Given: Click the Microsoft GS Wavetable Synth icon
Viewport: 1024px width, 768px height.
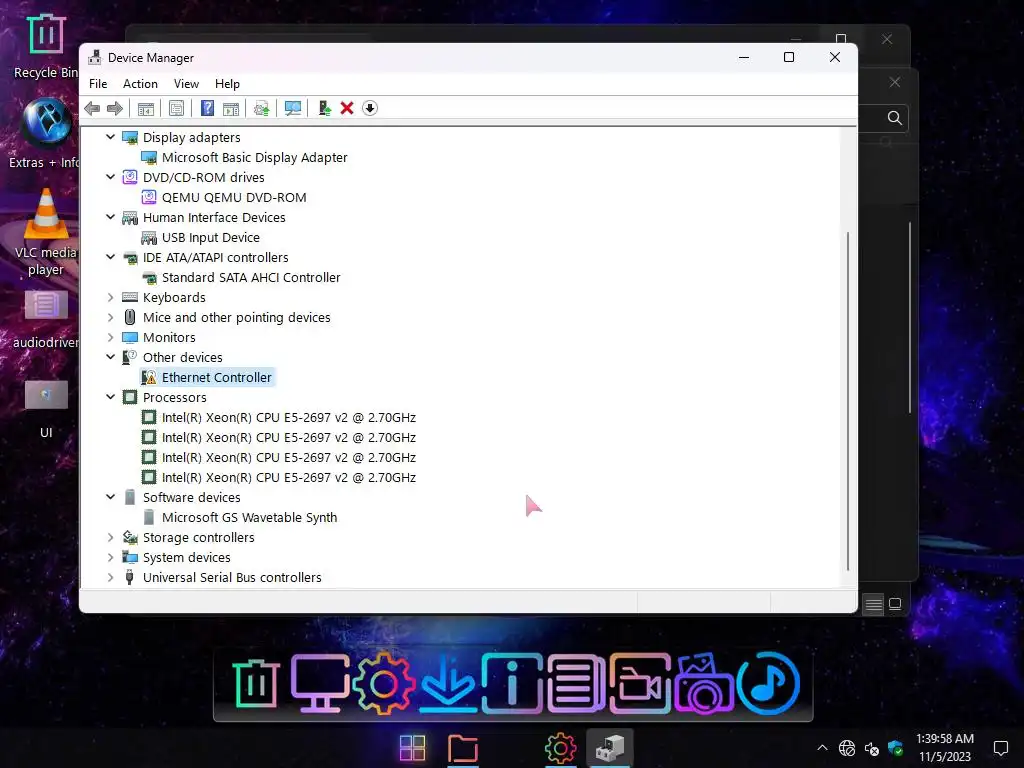Looking at the screenshot, I should pyautogui.click(x=149, y=517).
